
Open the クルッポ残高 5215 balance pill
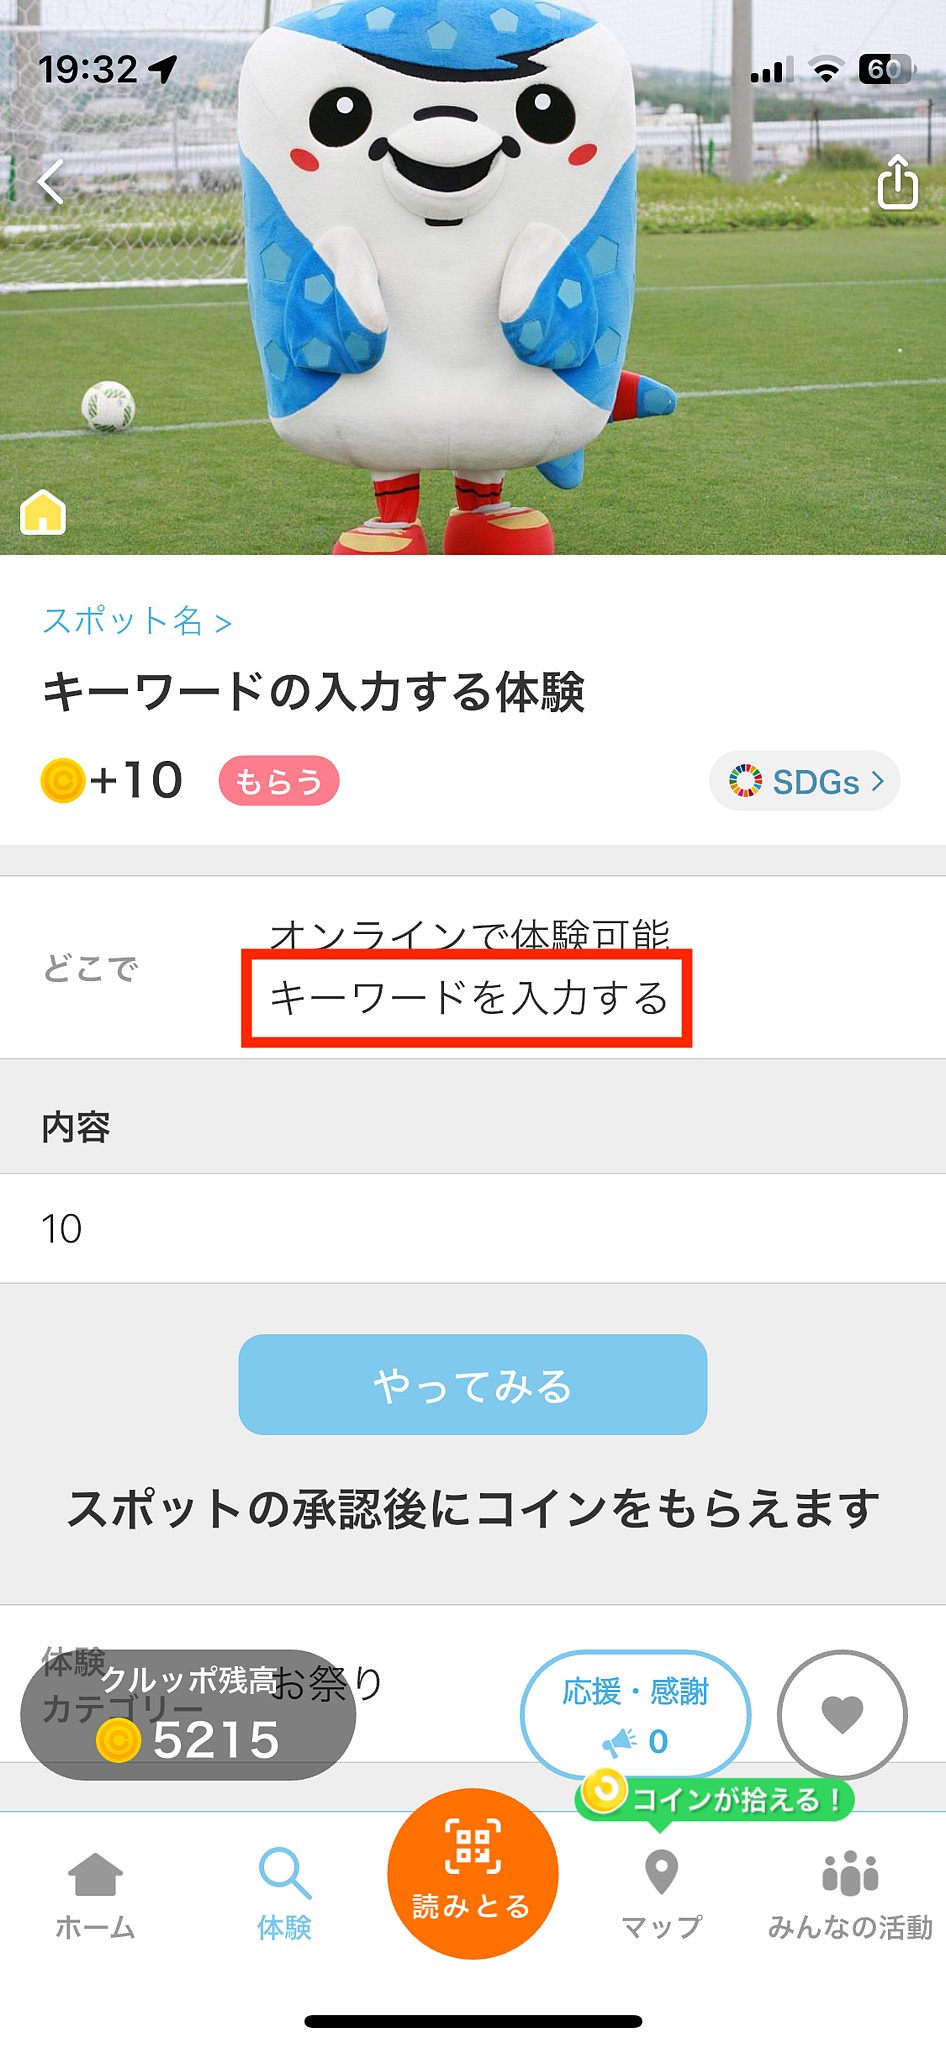188,1715
